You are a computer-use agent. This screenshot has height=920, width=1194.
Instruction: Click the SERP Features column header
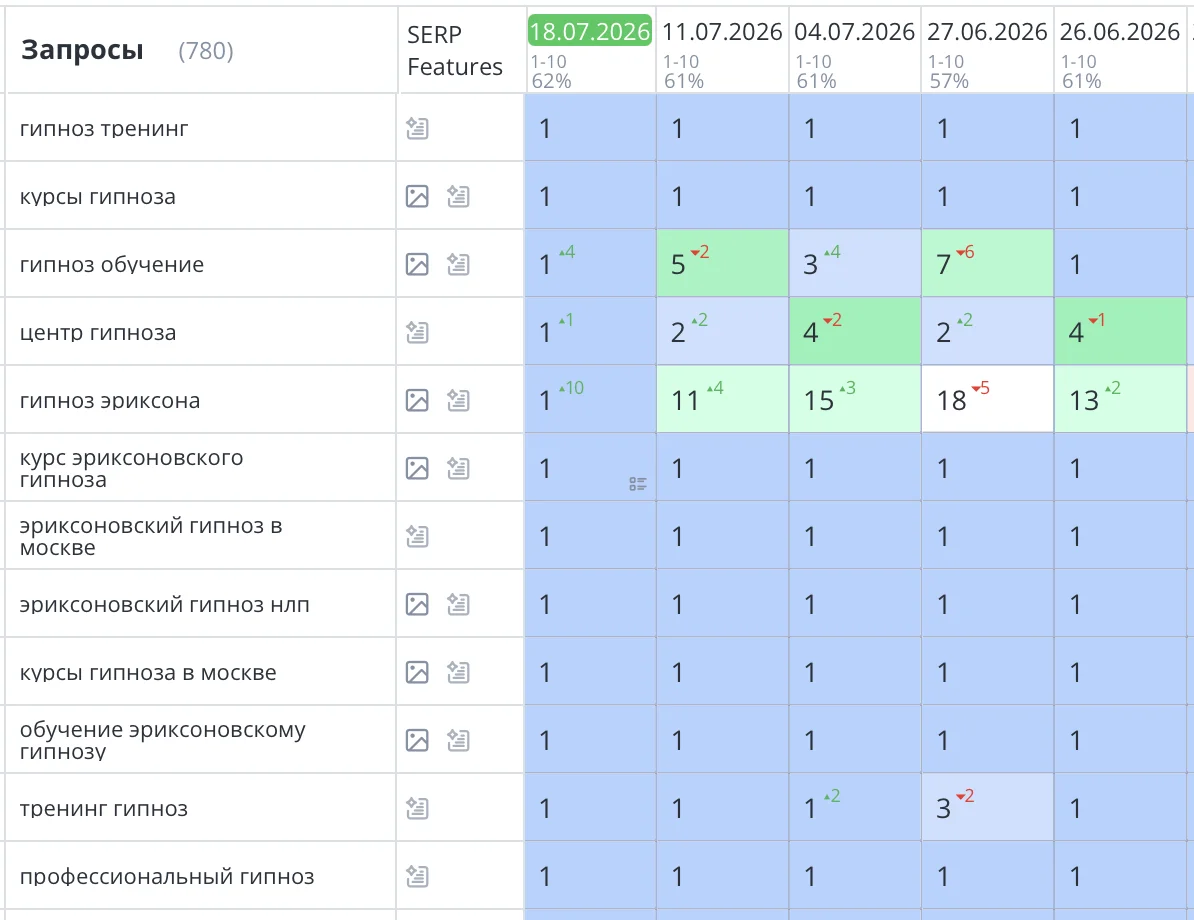(455, 50)
